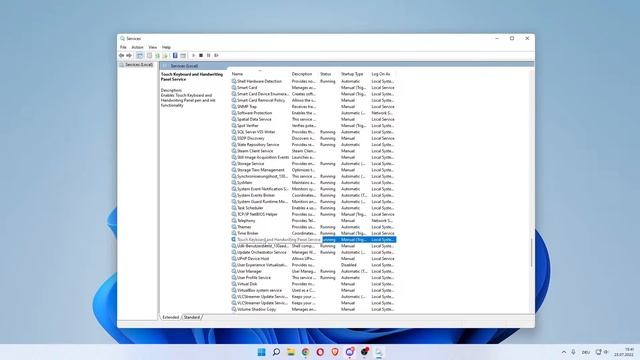Select the Spot Verifier service
Screen dimensions: 640x360
pos(313,126)
